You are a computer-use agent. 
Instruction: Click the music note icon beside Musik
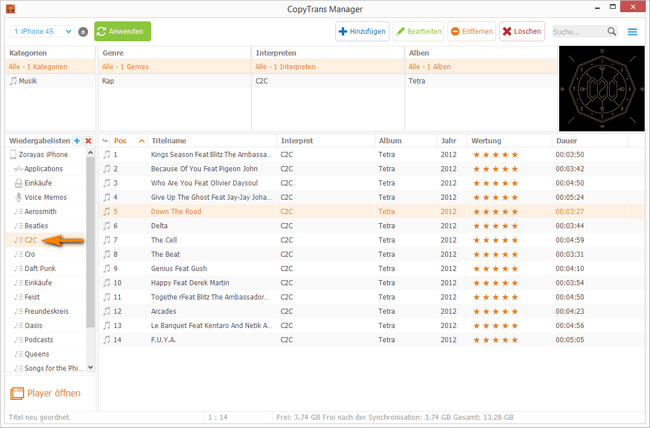(x=13, y=81)
